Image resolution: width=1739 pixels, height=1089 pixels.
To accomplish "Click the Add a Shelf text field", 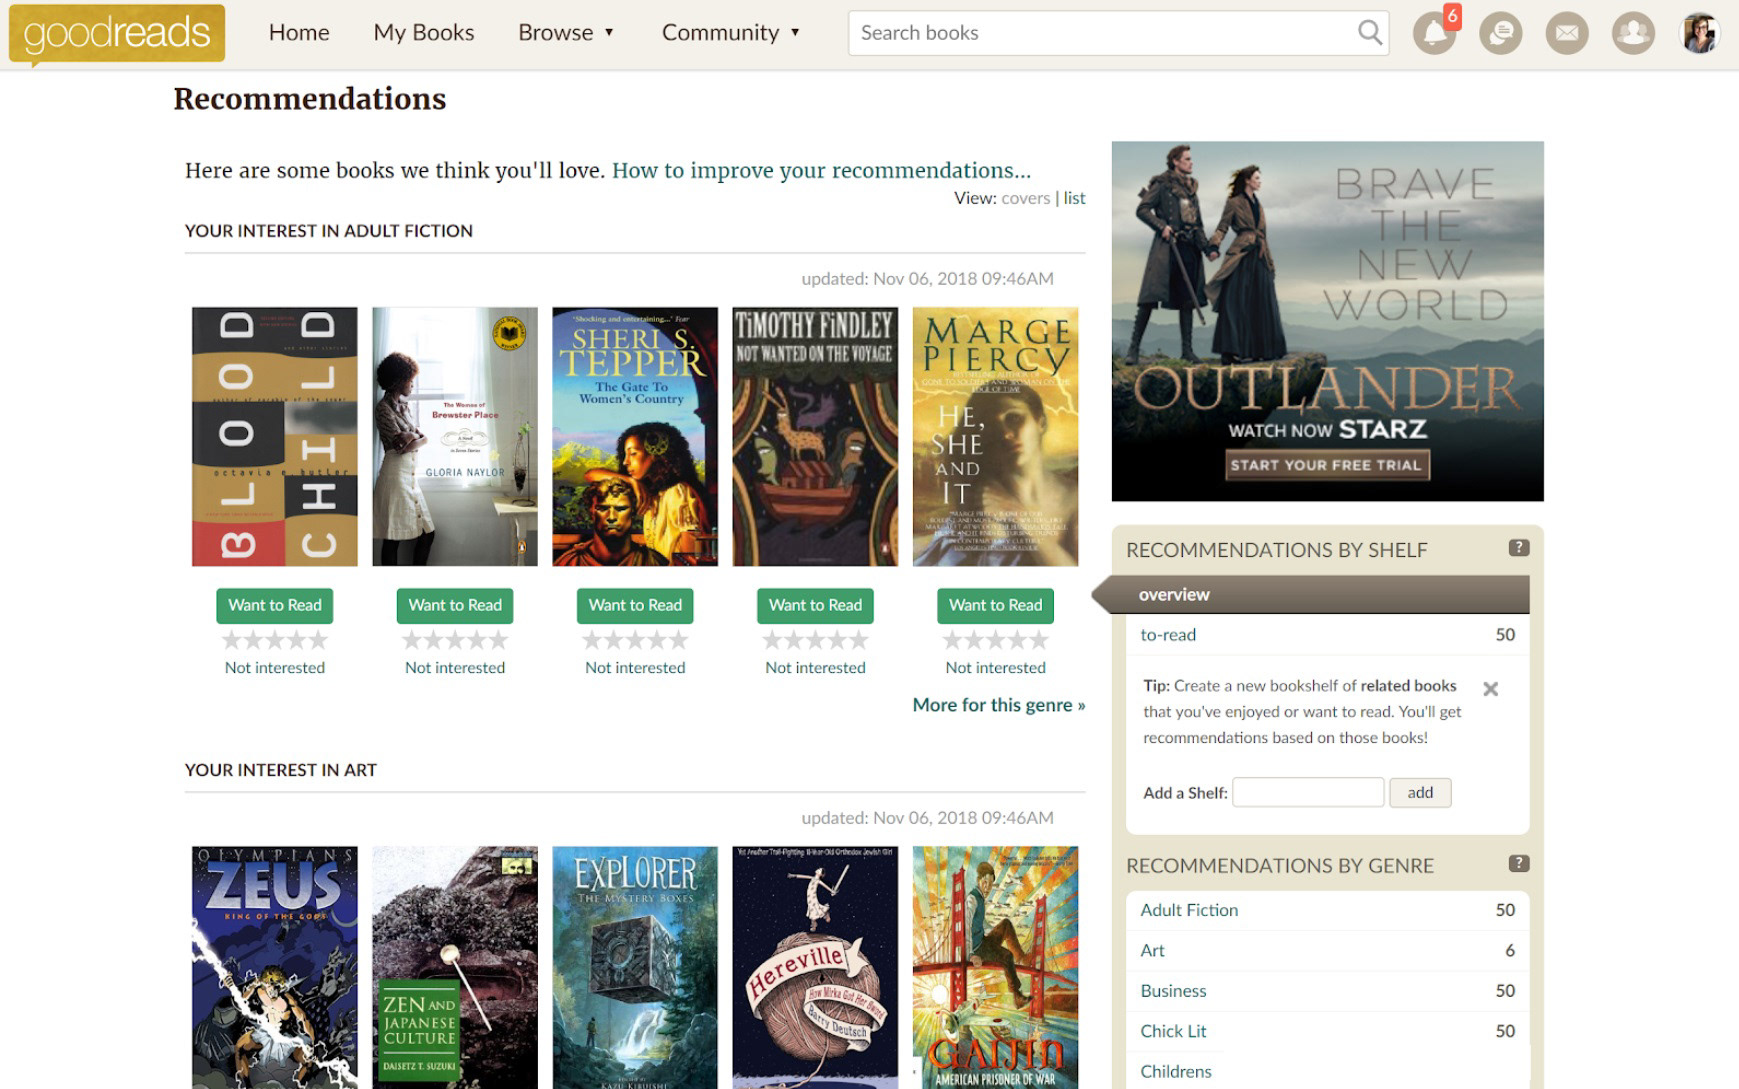I will 1308,793.
